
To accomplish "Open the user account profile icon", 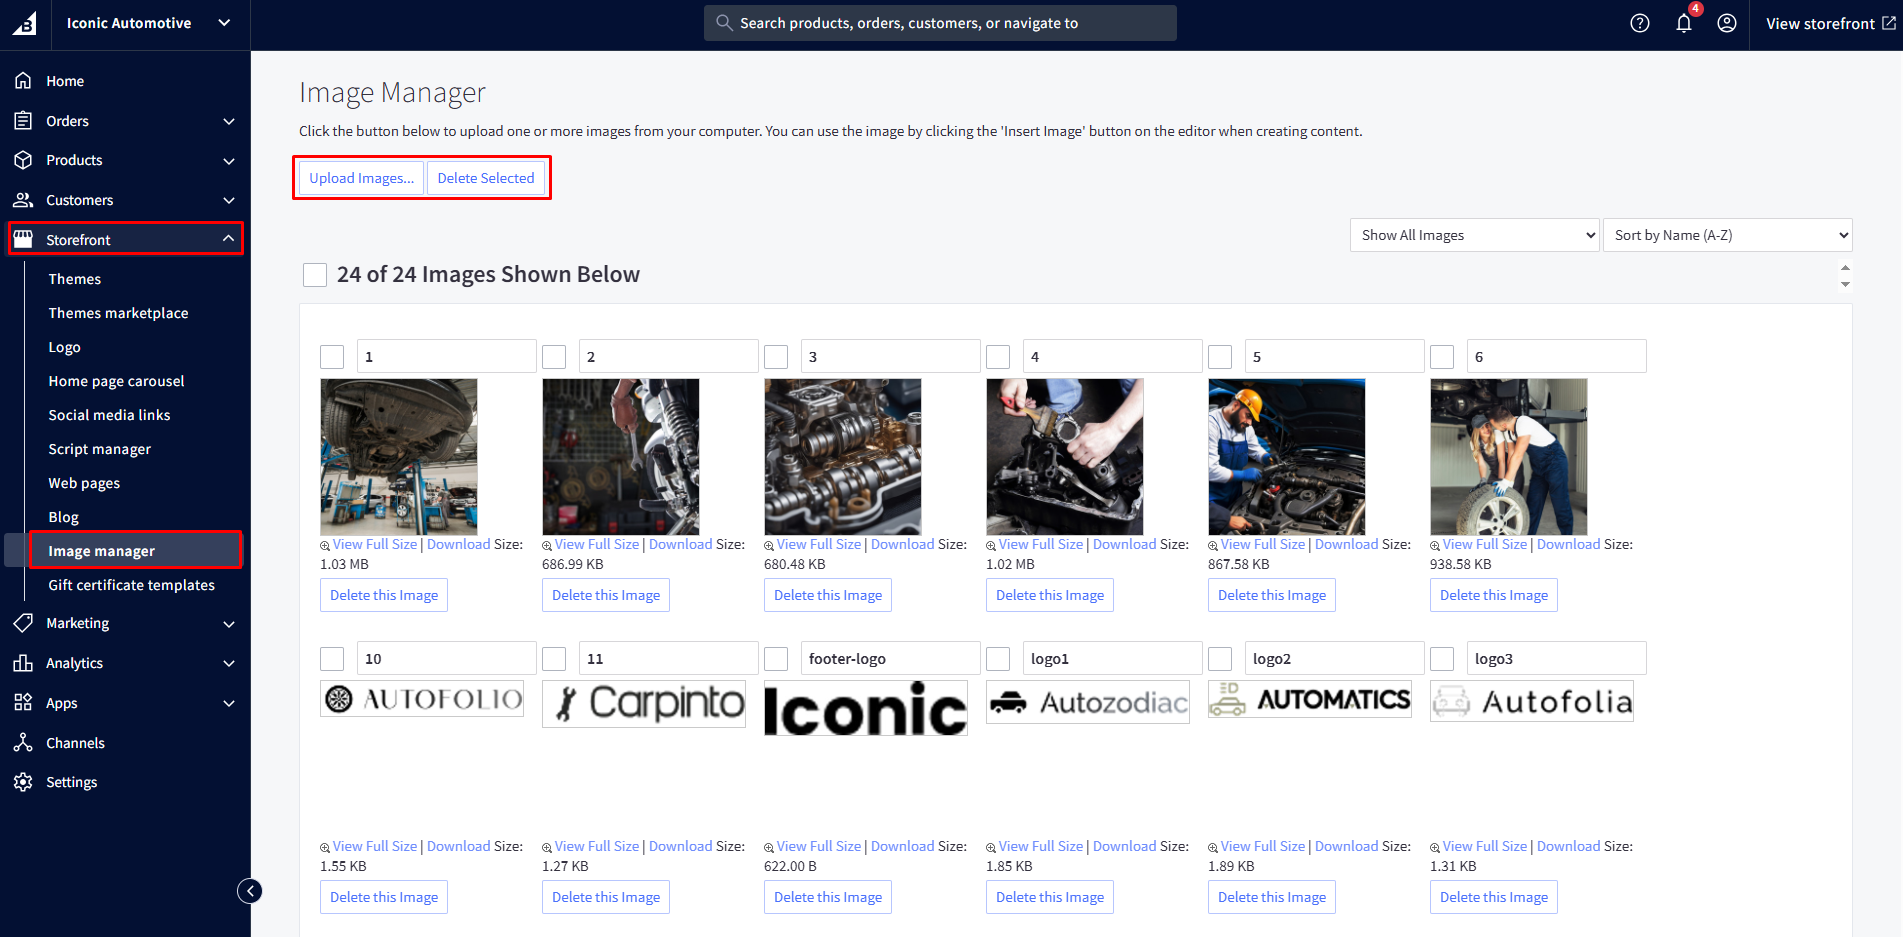I will 1727,23.
